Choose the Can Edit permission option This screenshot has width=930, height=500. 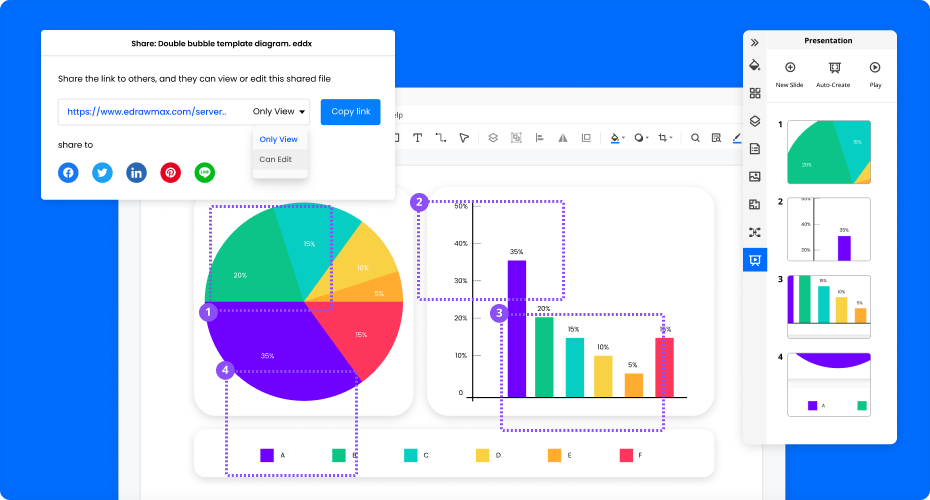pyautogui.click(x=276, y=159)
